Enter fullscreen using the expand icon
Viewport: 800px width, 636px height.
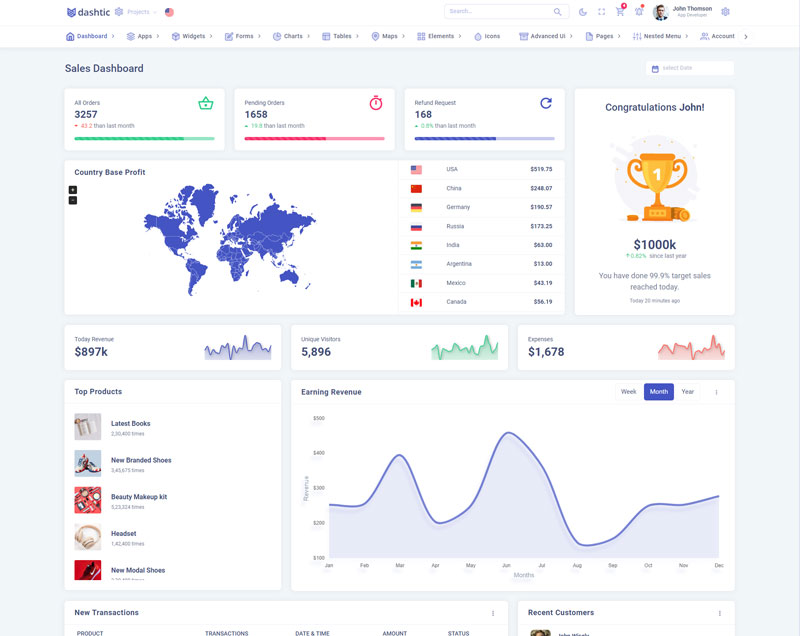point(601,12)
